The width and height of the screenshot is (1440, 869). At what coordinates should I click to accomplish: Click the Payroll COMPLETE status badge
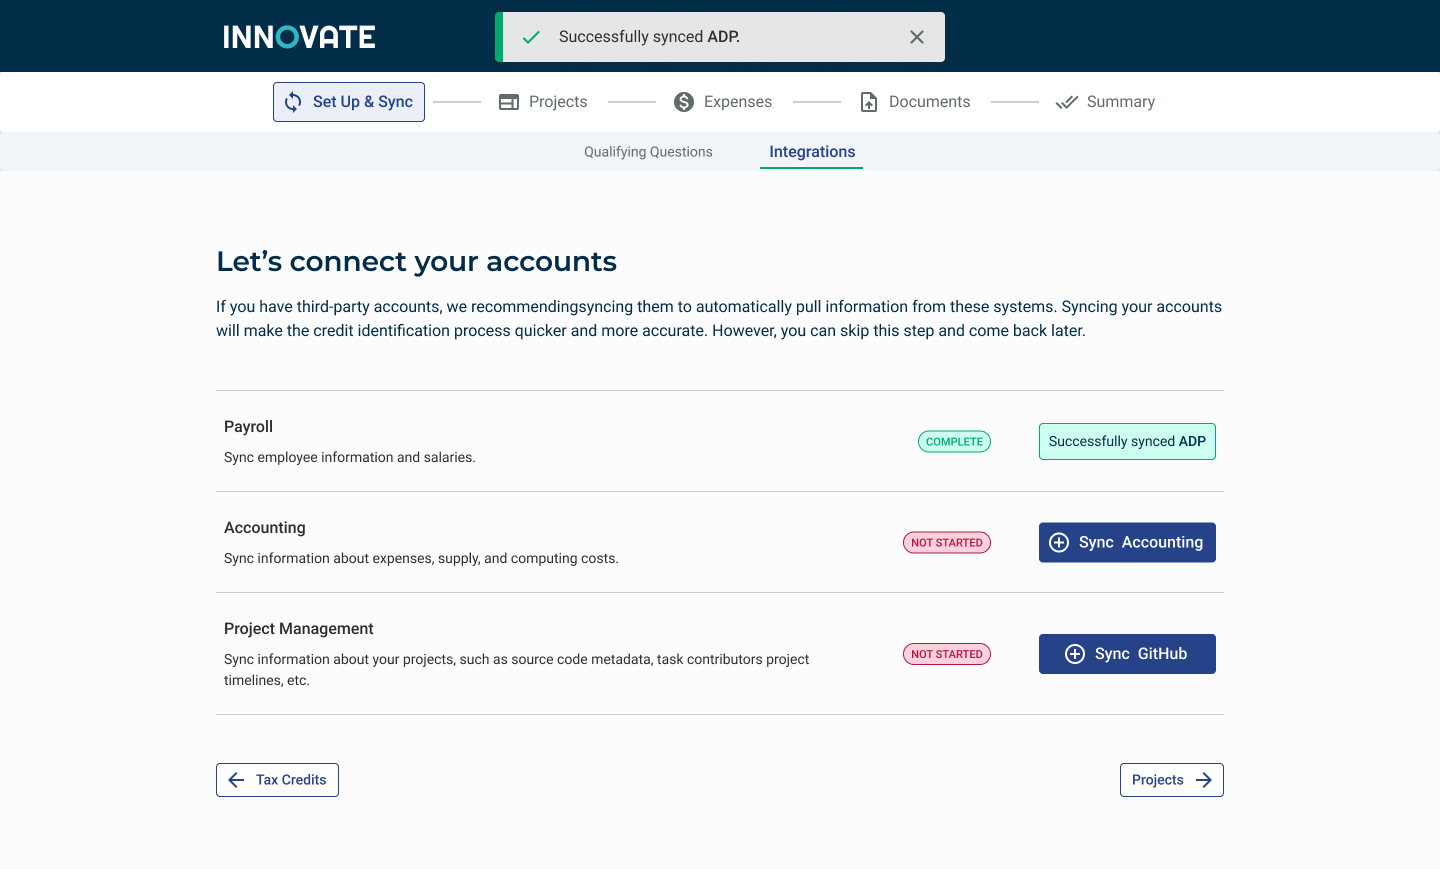(954, 441)
